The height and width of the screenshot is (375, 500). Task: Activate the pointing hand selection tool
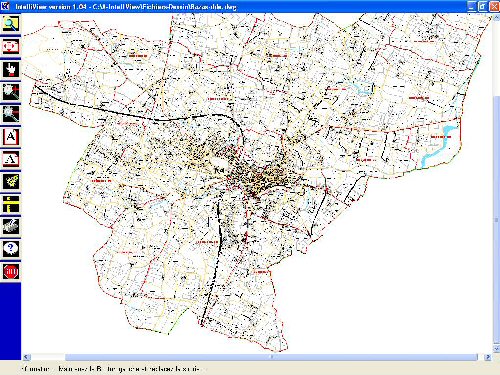point(11,69)
